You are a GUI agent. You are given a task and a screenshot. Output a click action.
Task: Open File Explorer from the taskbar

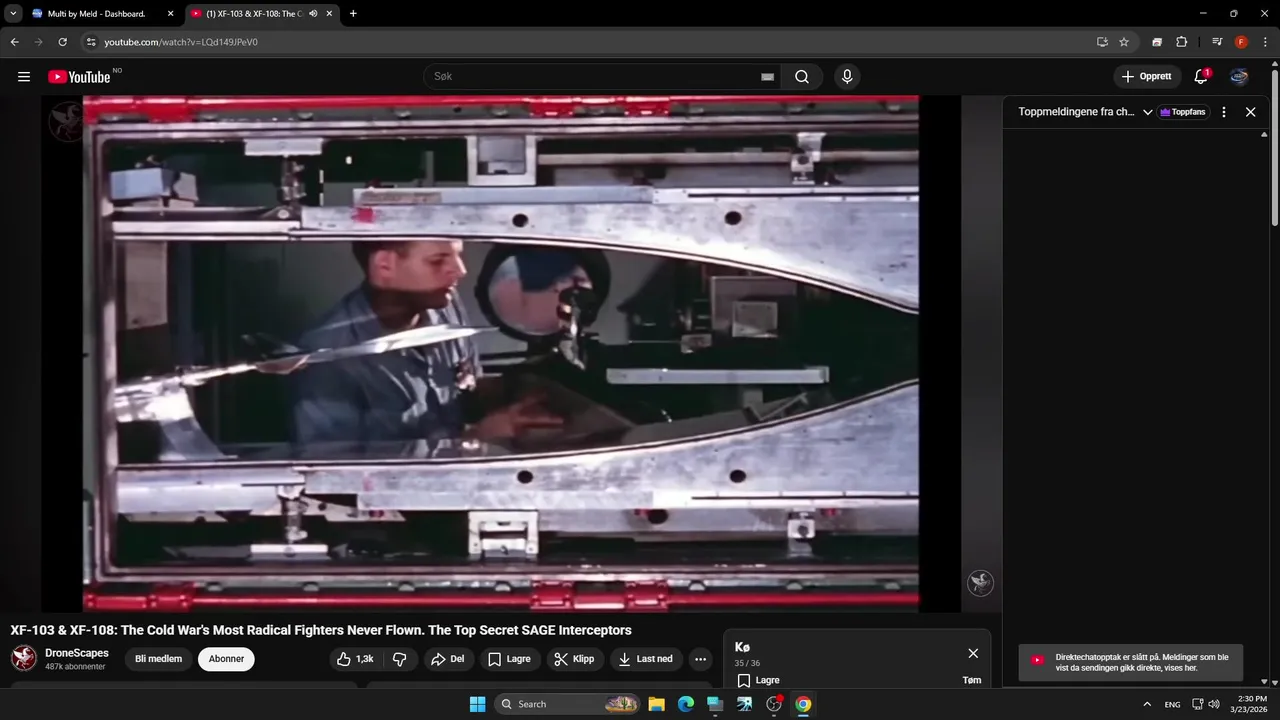657,704
